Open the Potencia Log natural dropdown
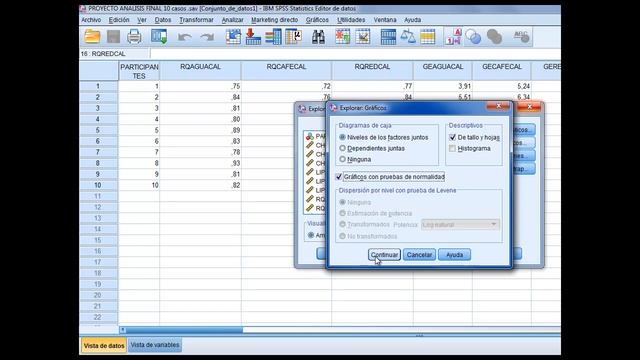 pyautogui.click(x=460, y=224)
